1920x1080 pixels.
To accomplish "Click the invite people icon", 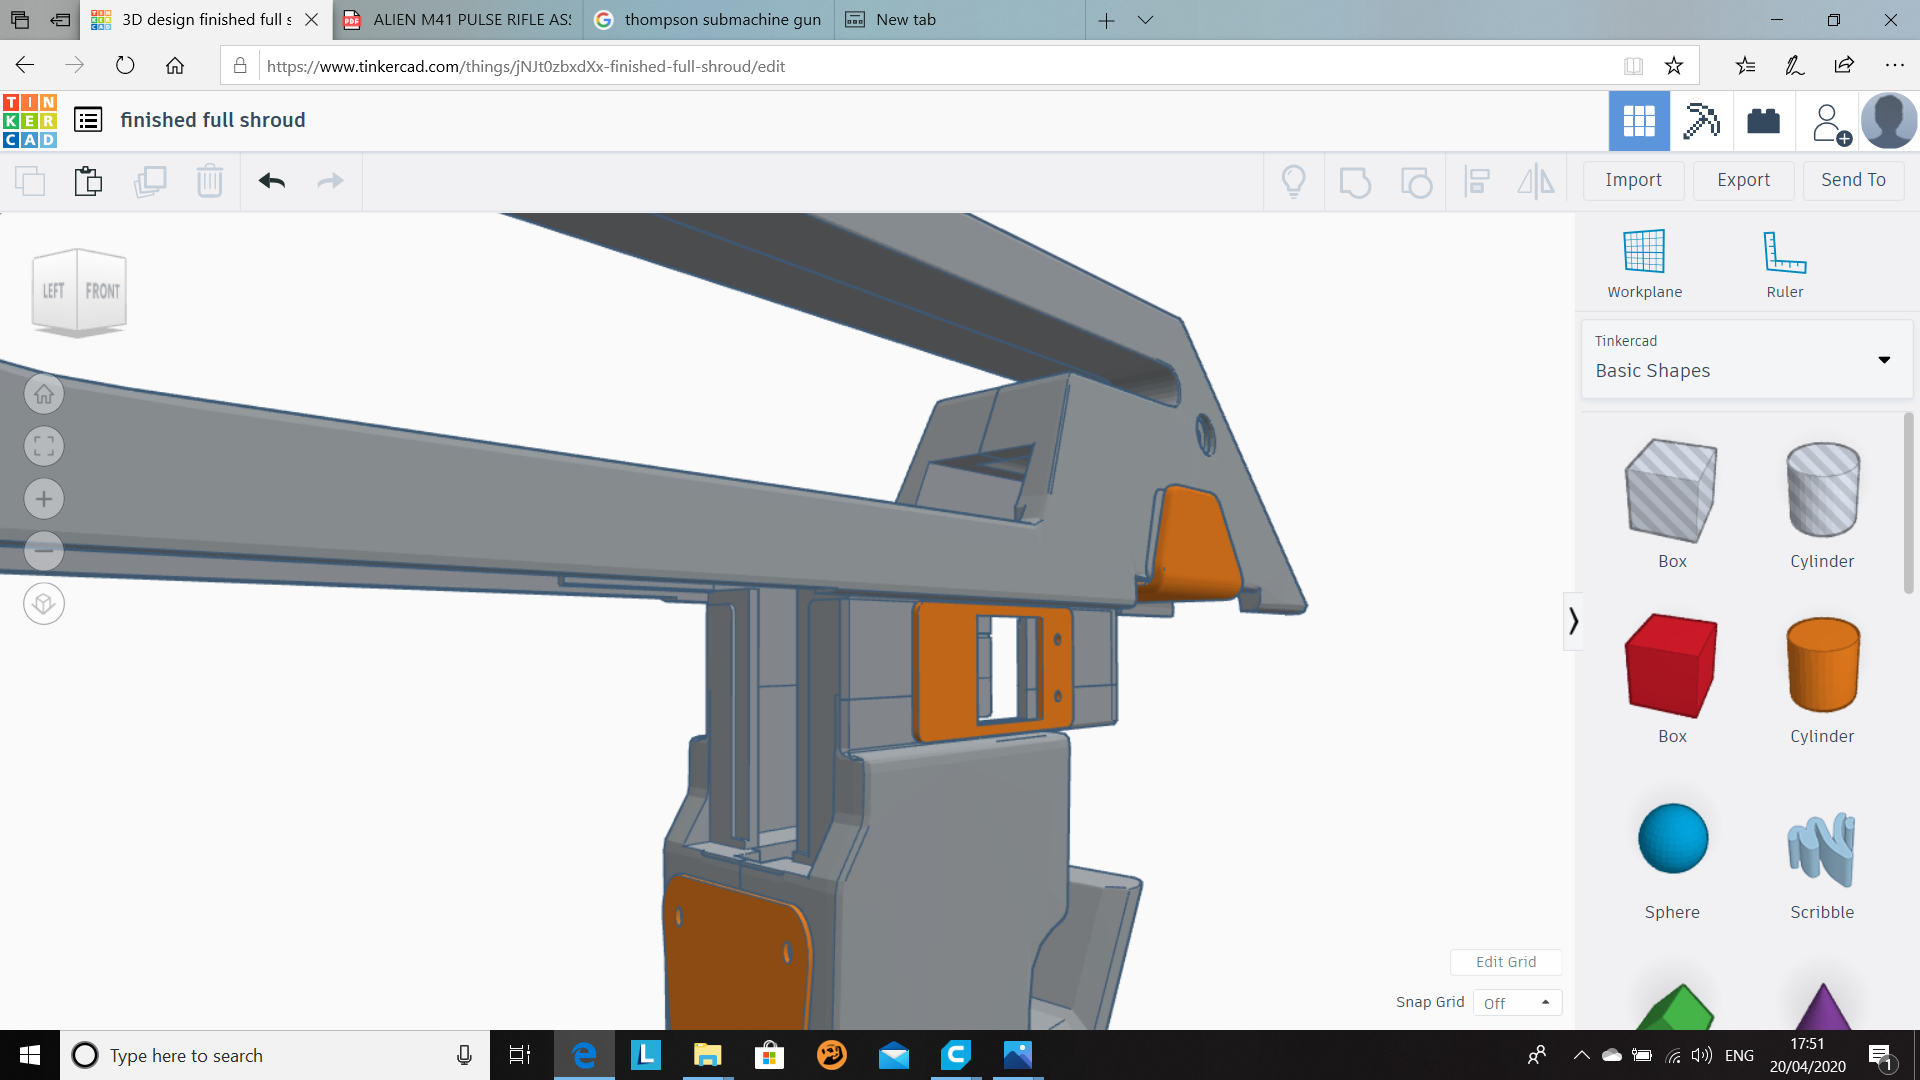I will pyautogui.click(x=1830, y=124).
